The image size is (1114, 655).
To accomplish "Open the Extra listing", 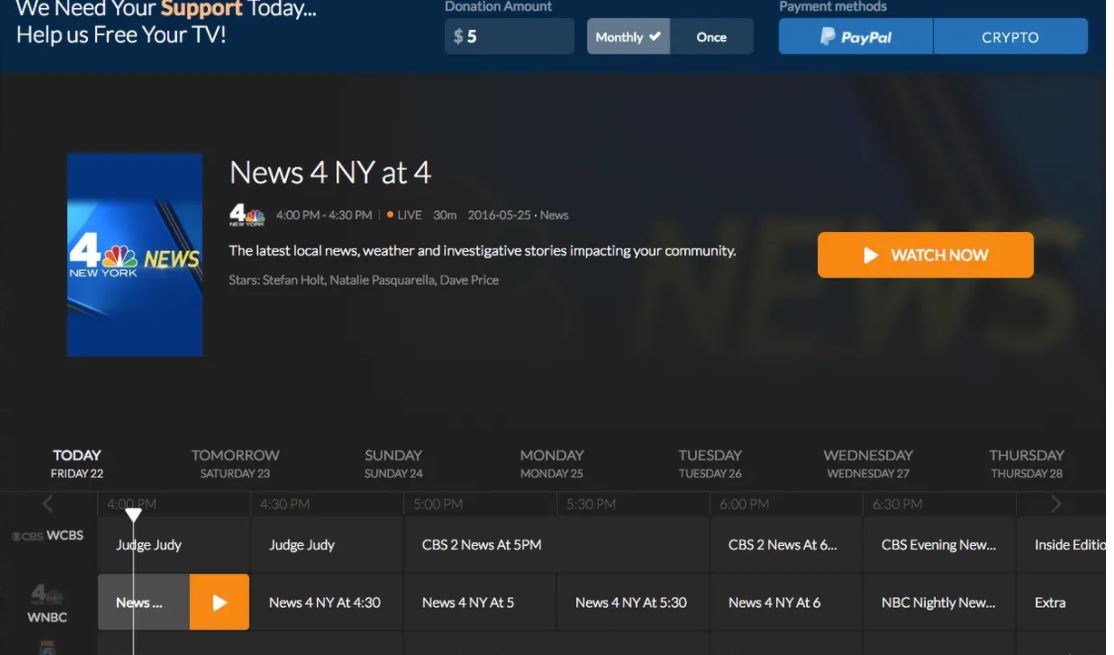I will click(1061, 602).
